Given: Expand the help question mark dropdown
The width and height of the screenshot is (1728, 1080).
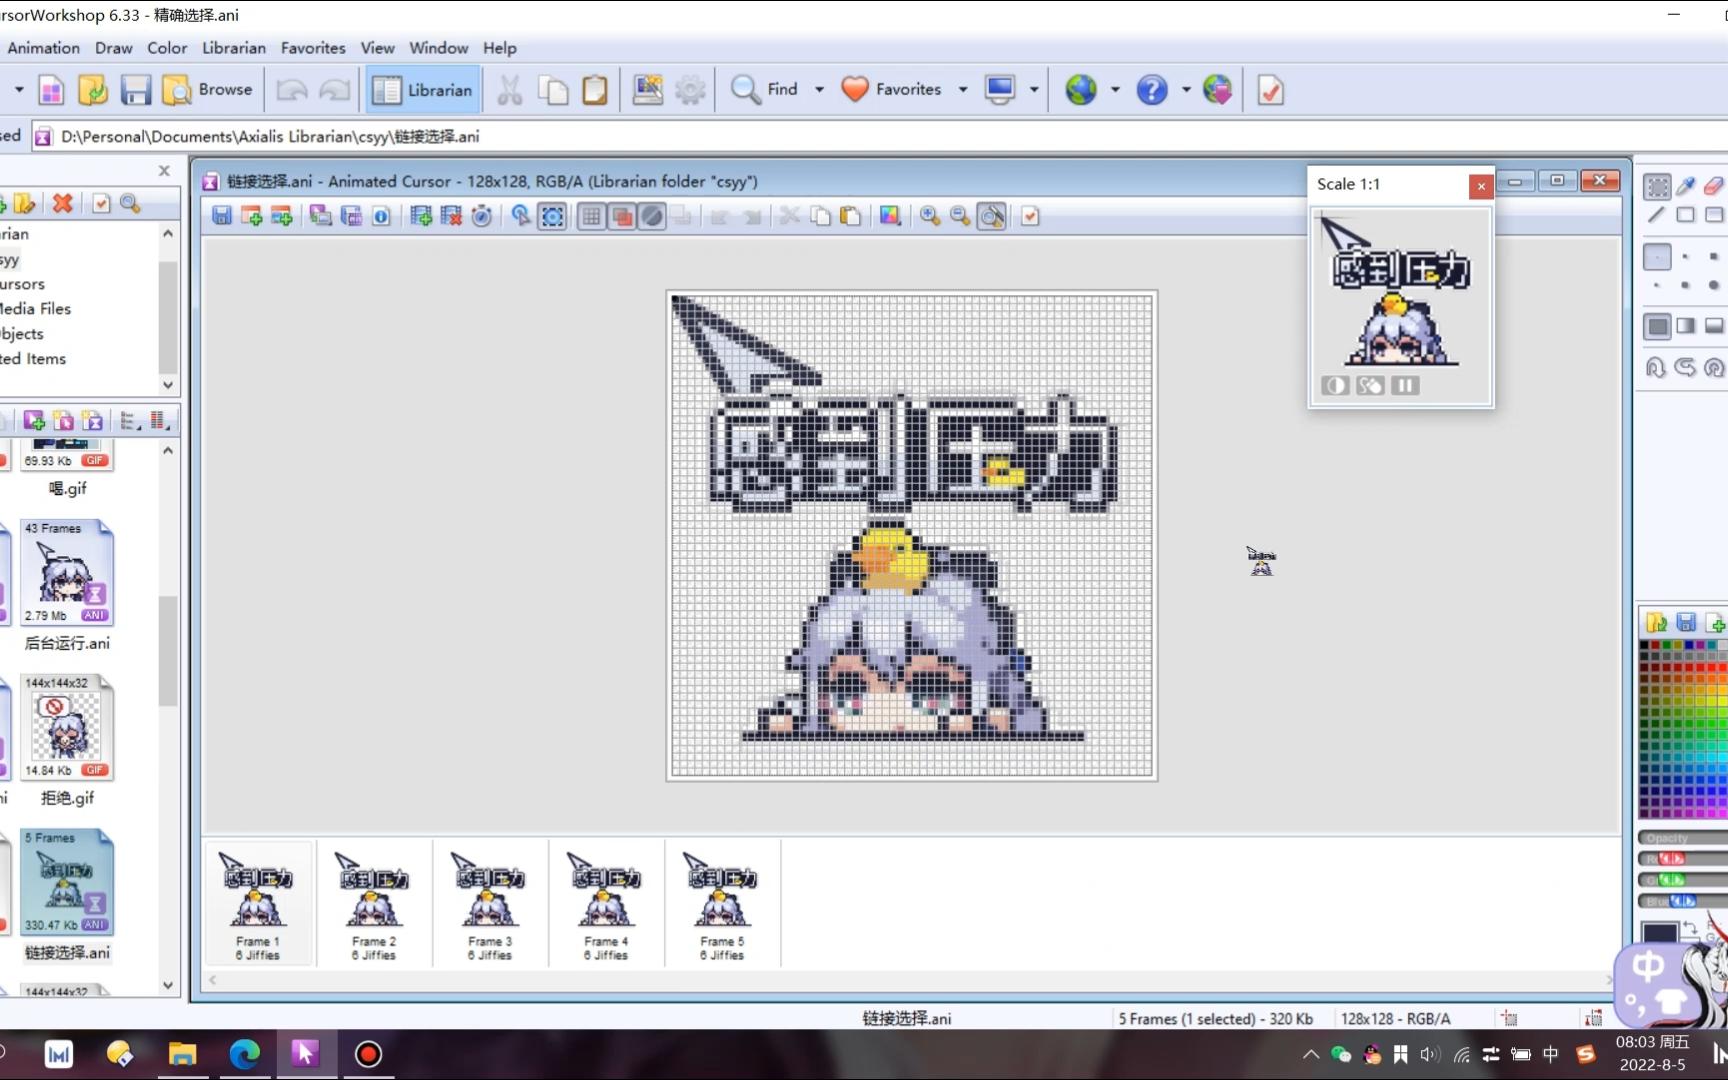Looking at the screenshot, I should tap(1186, 90).
